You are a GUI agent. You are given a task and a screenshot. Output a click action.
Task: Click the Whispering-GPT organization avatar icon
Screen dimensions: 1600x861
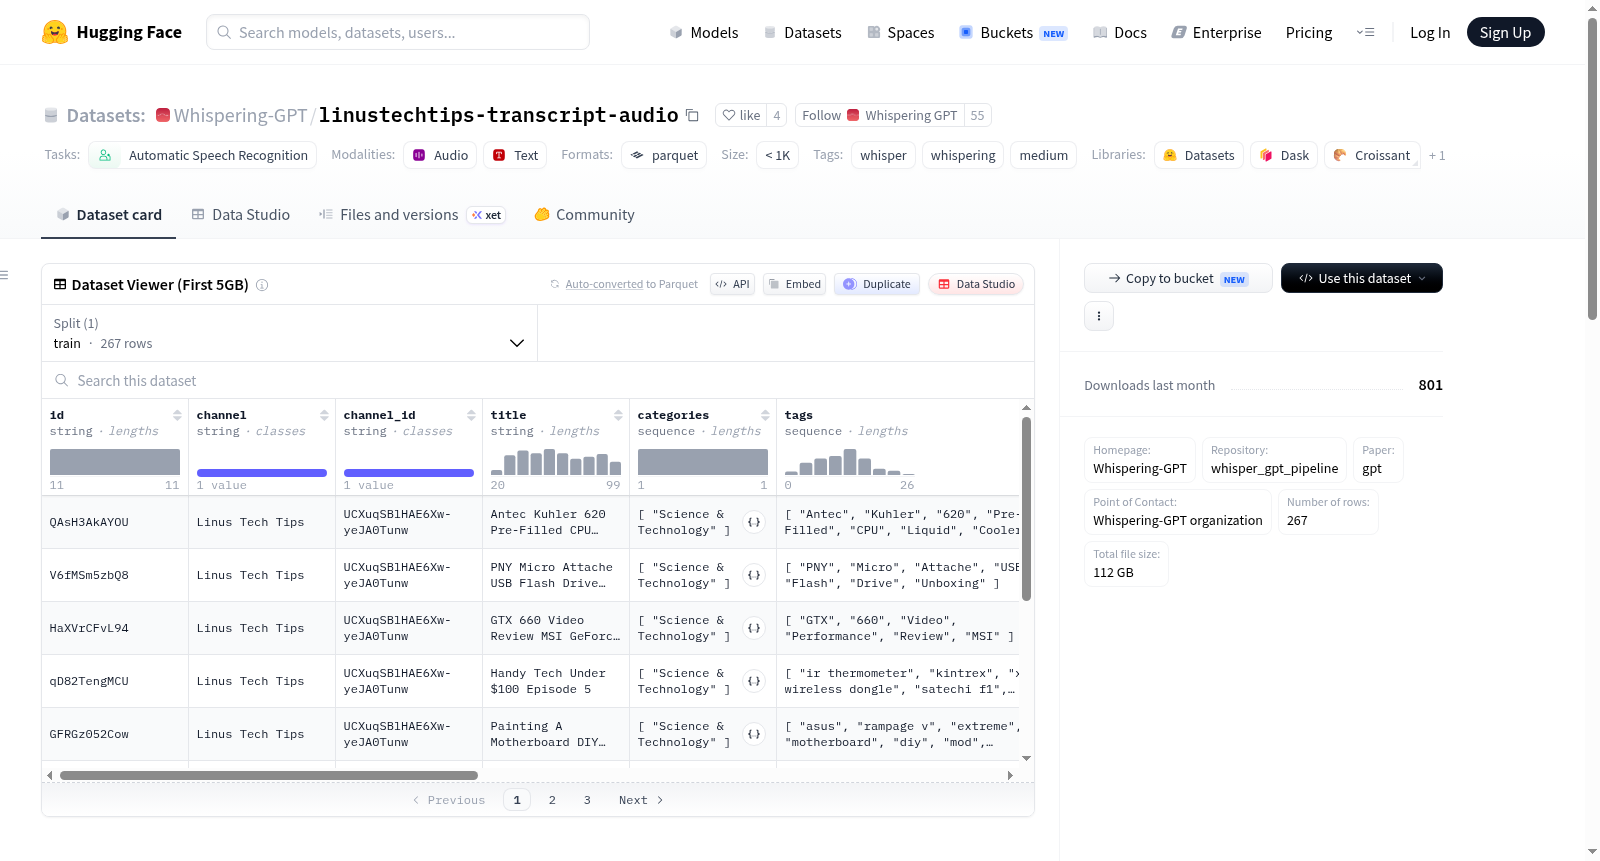(x=163, y=115)
